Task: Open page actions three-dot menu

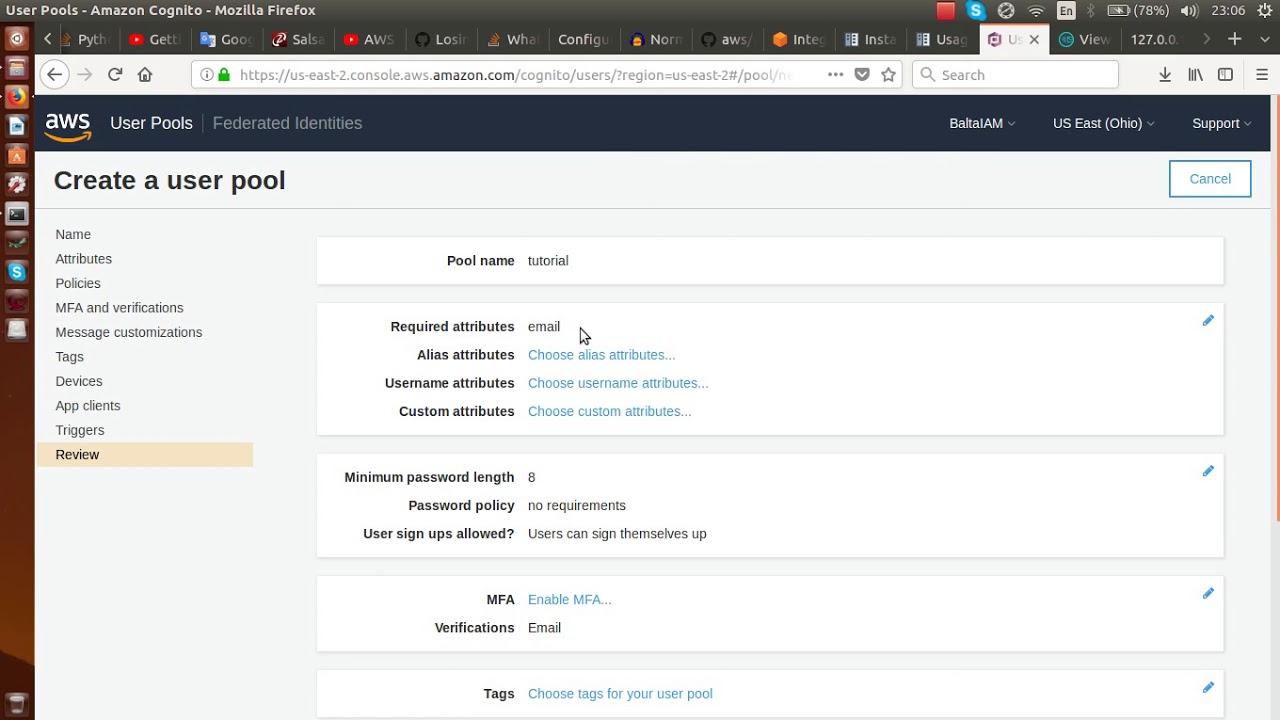Action: (835, 75)
